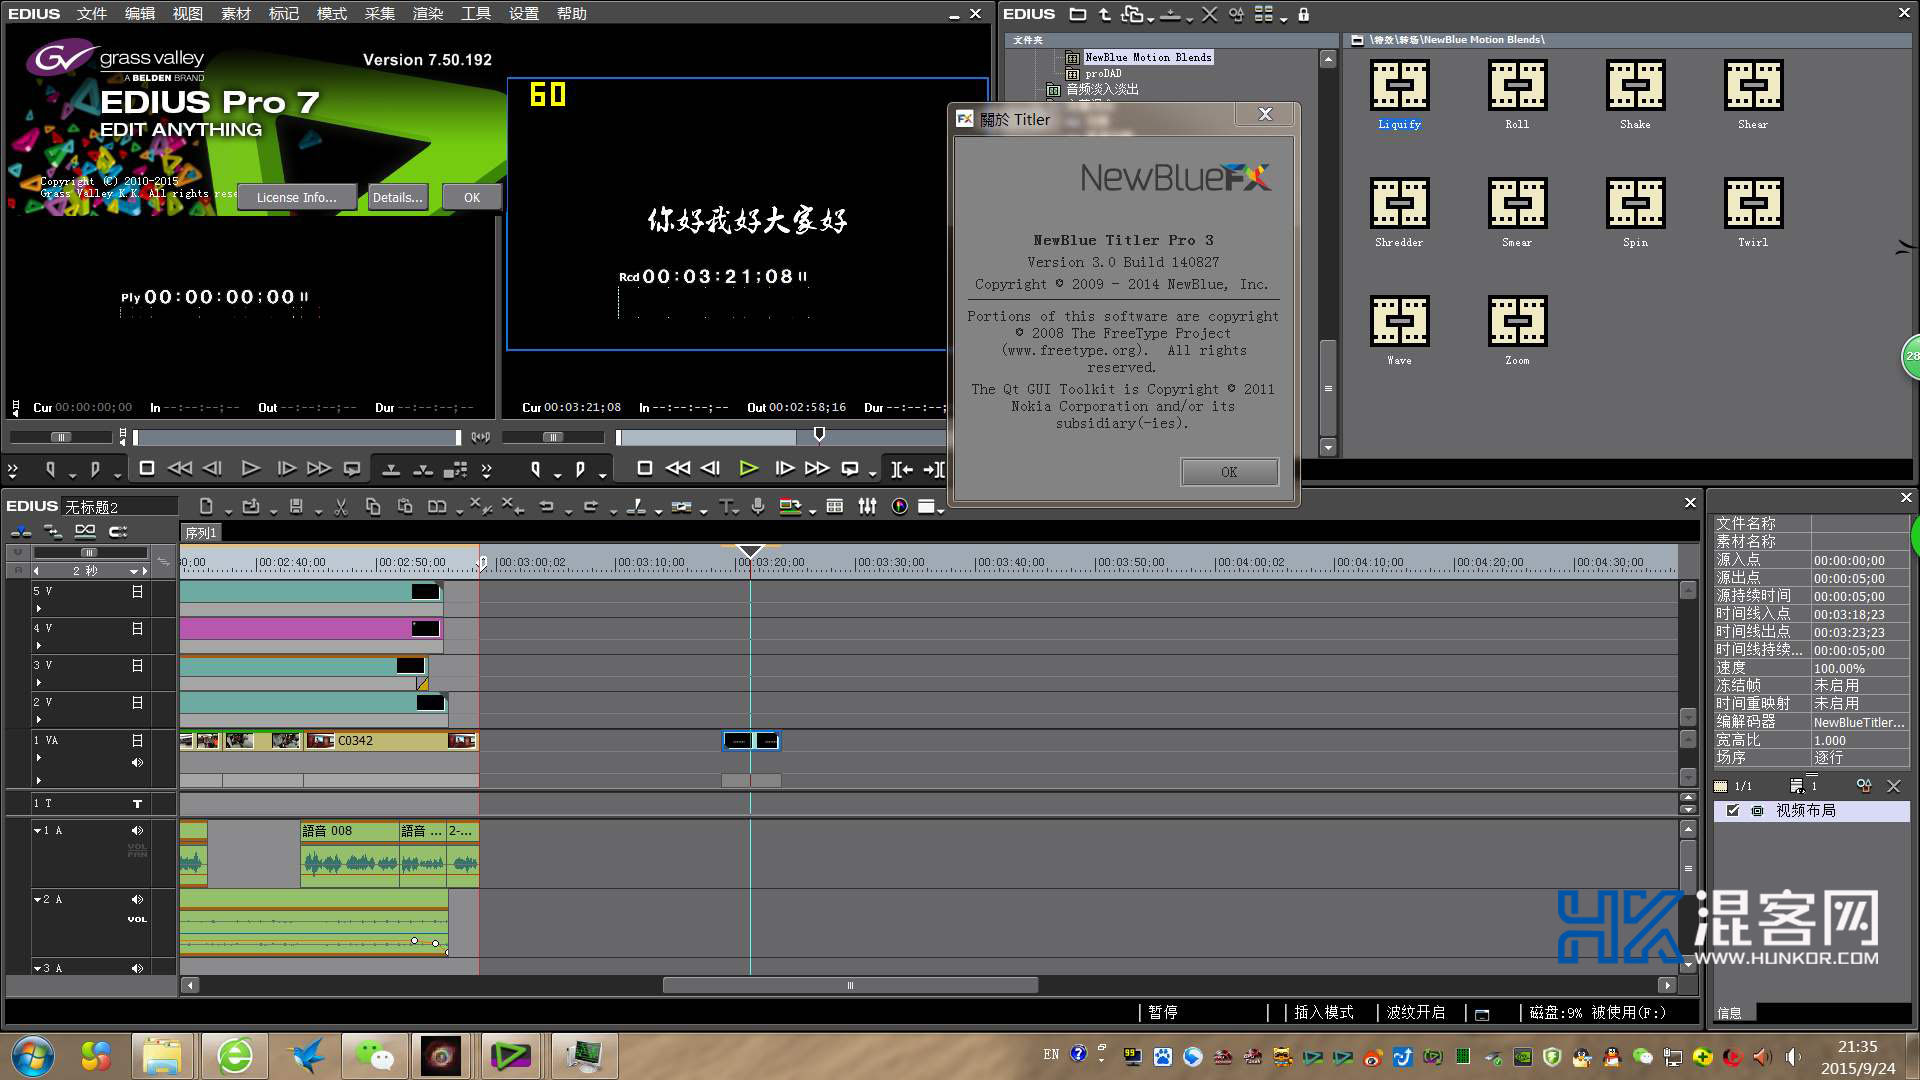Click OK in the 關於 Titler dialog
The image size is (1920, 1080).
[x=1229, y=472]
